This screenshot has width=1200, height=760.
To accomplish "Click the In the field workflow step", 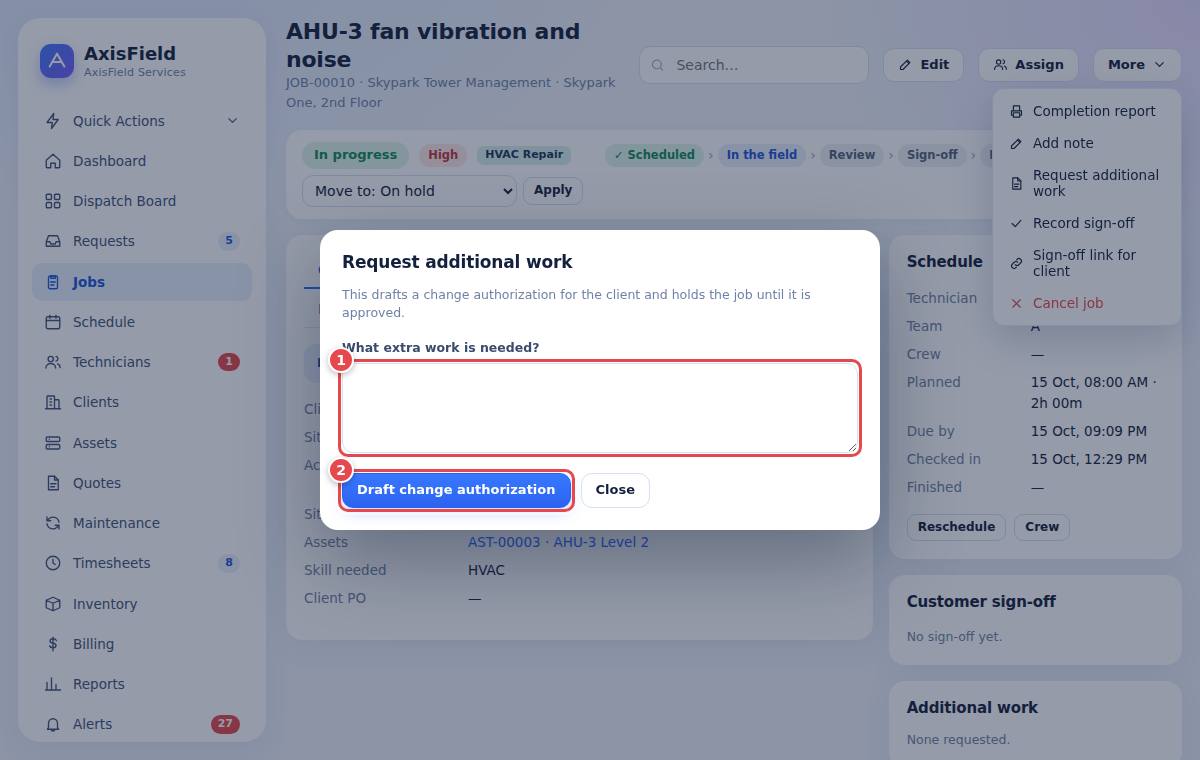I will [762, 155].
